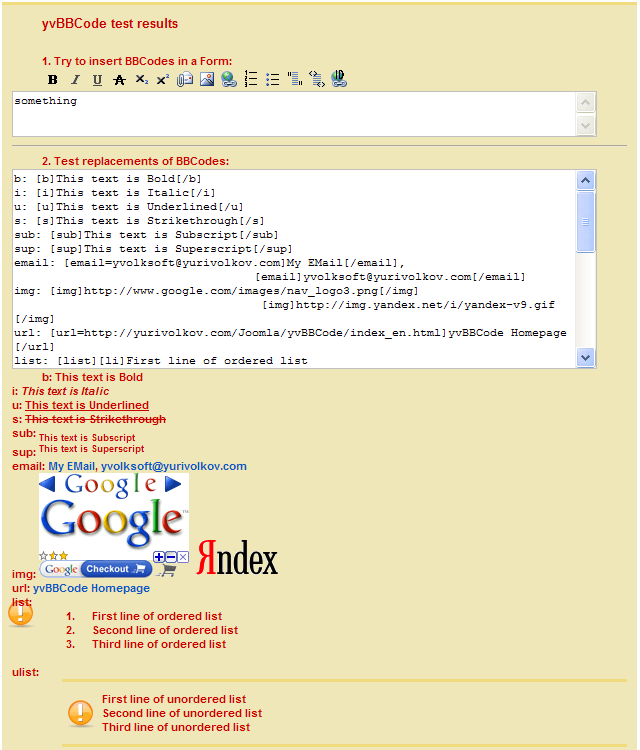Image resolution: width=640 pixels, height=750 pixels.
Task: Click 'This text is Underlined' output text
Action: tap(87, 405)
